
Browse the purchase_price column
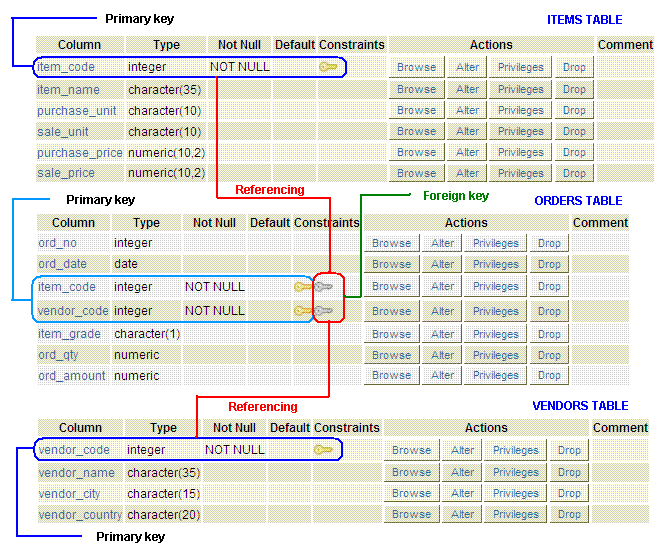417,152
